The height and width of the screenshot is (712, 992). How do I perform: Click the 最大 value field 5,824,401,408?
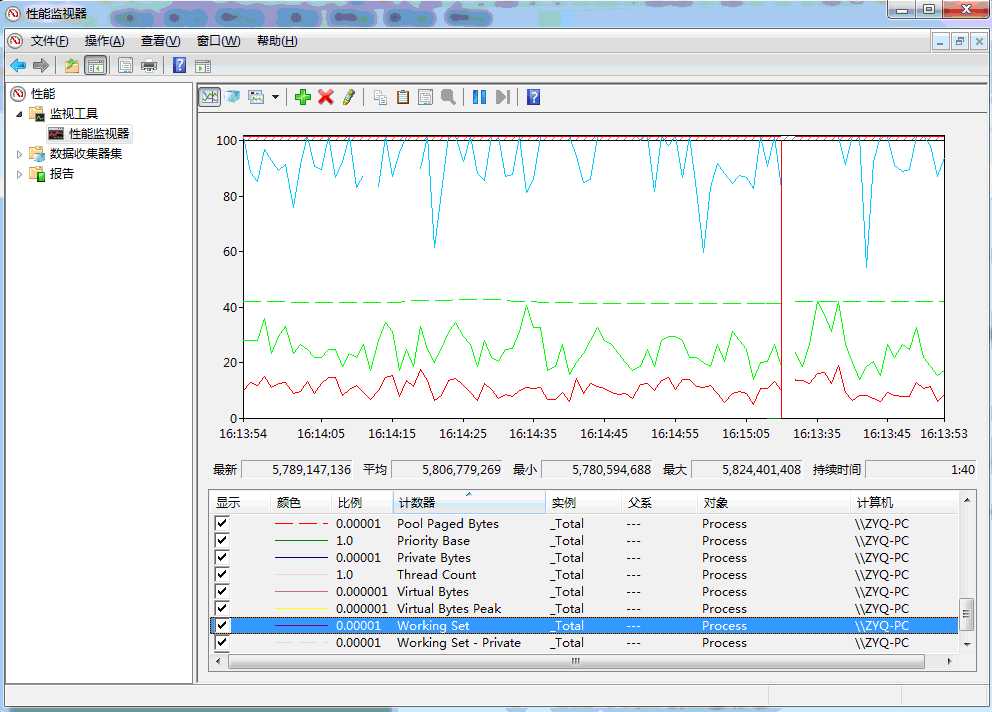point(747,470)
